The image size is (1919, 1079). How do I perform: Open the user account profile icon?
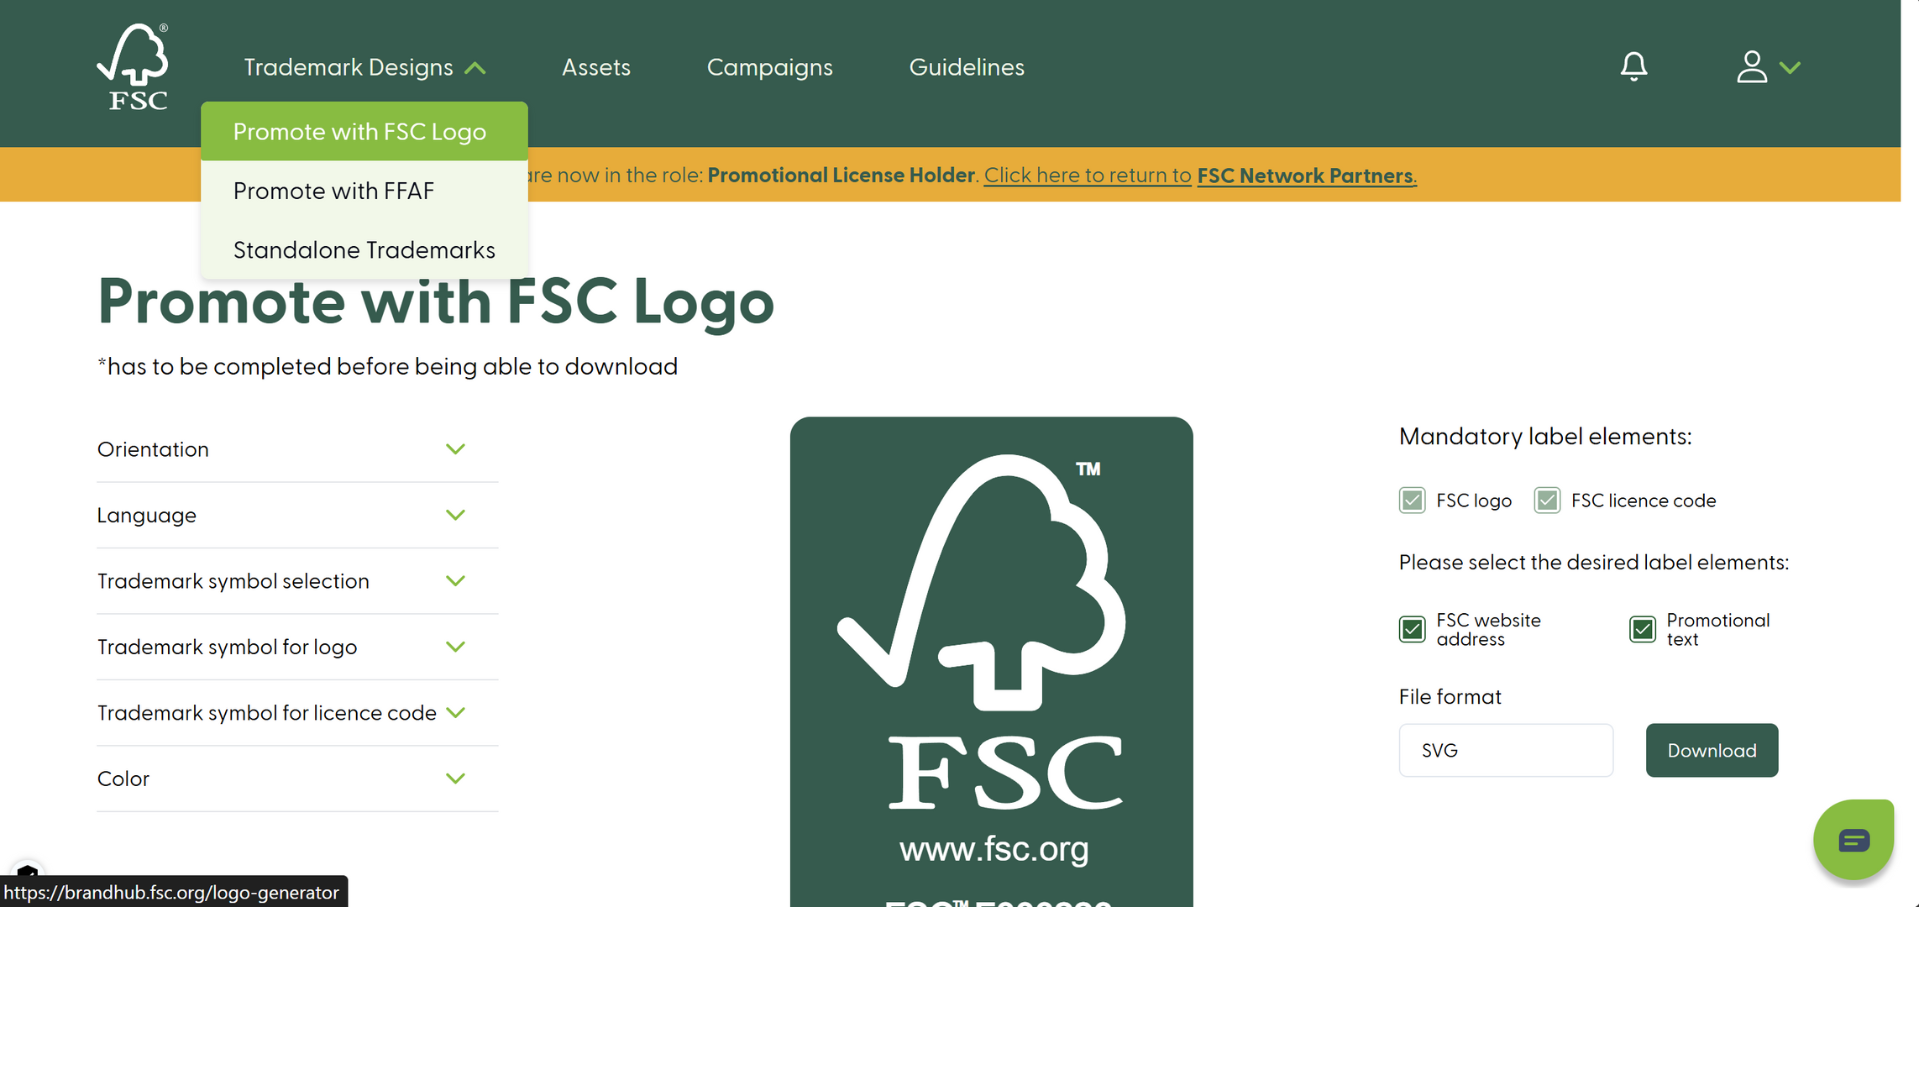1751,67
